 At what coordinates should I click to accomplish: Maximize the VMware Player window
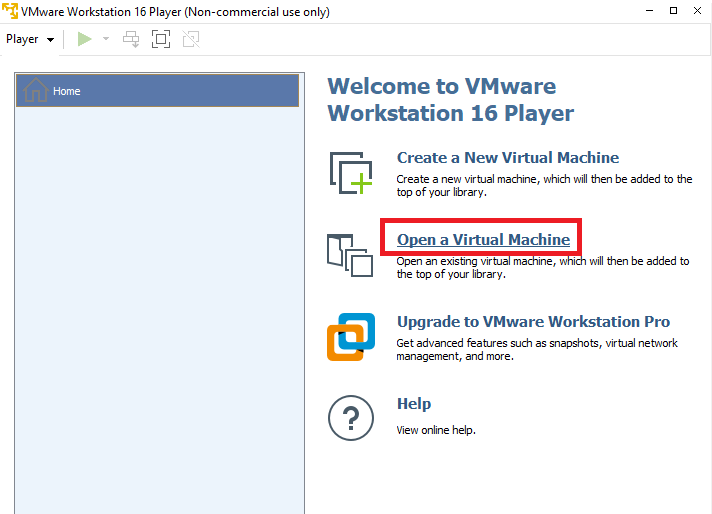(673, 10)
